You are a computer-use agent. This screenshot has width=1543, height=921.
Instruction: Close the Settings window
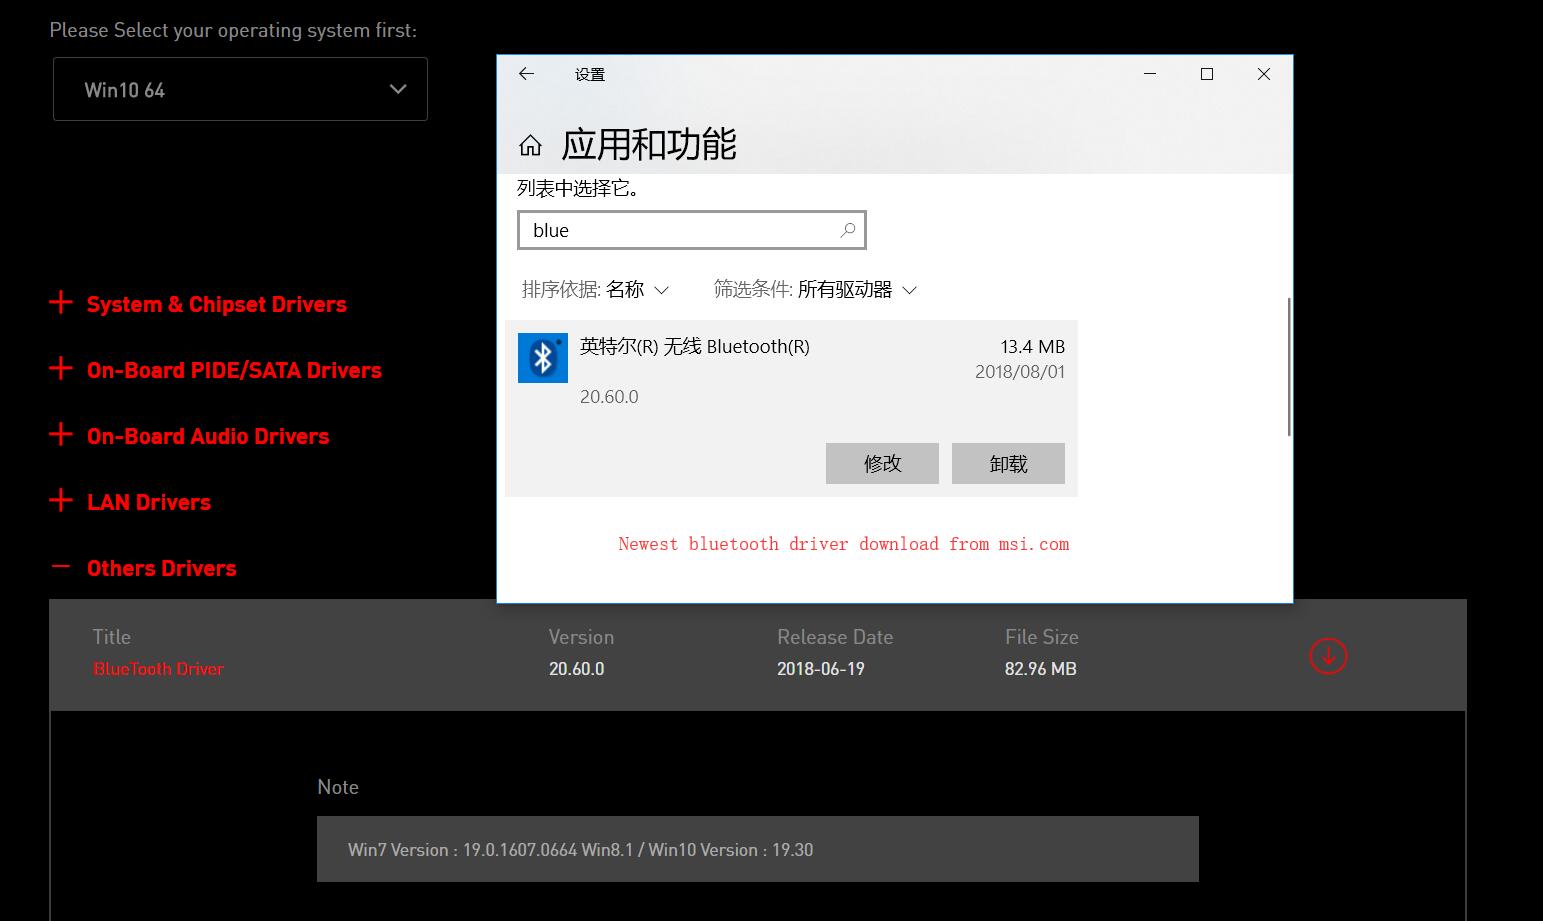point(1264,74)
